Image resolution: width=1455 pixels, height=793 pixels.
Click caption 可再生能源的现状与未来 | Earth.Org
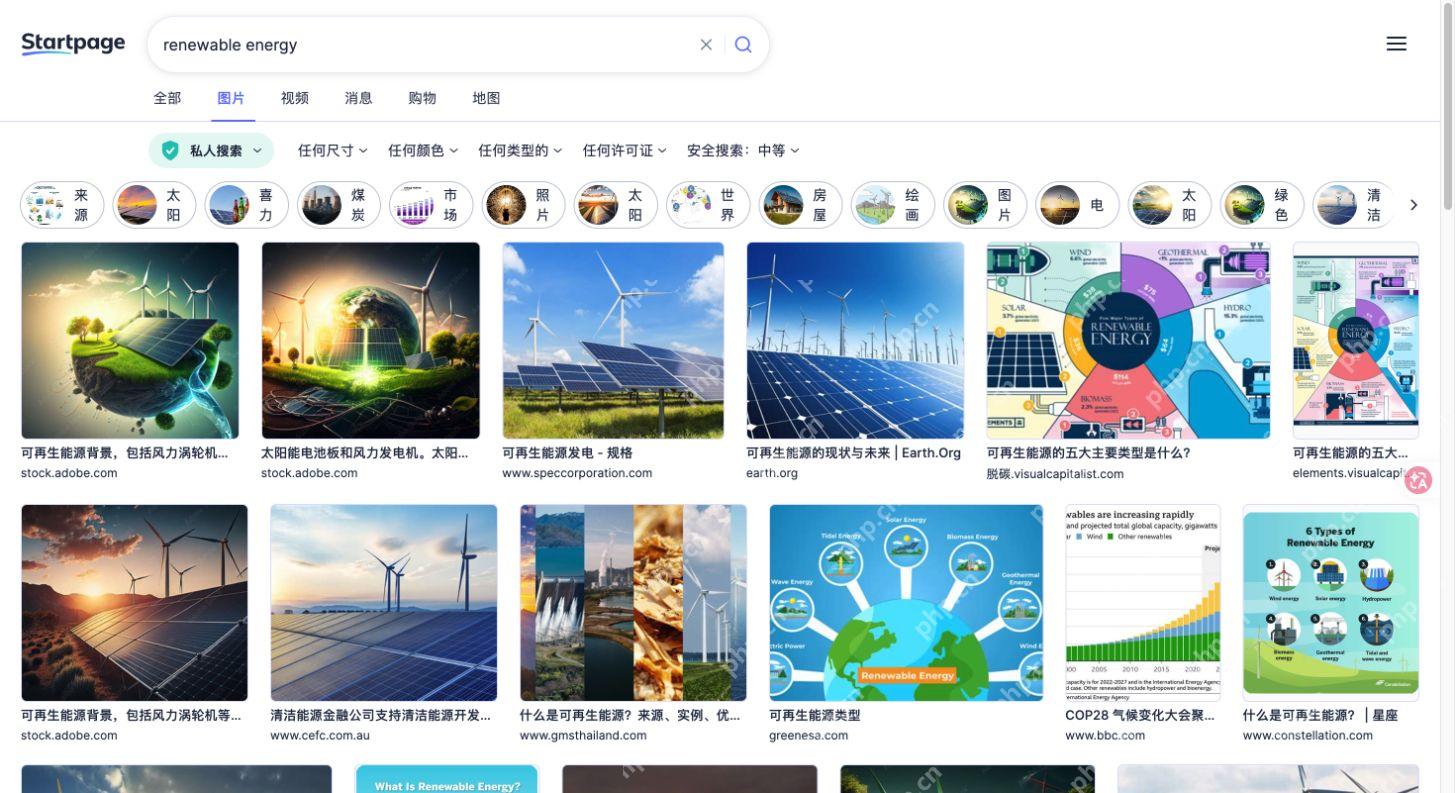(x=853, y=453)
